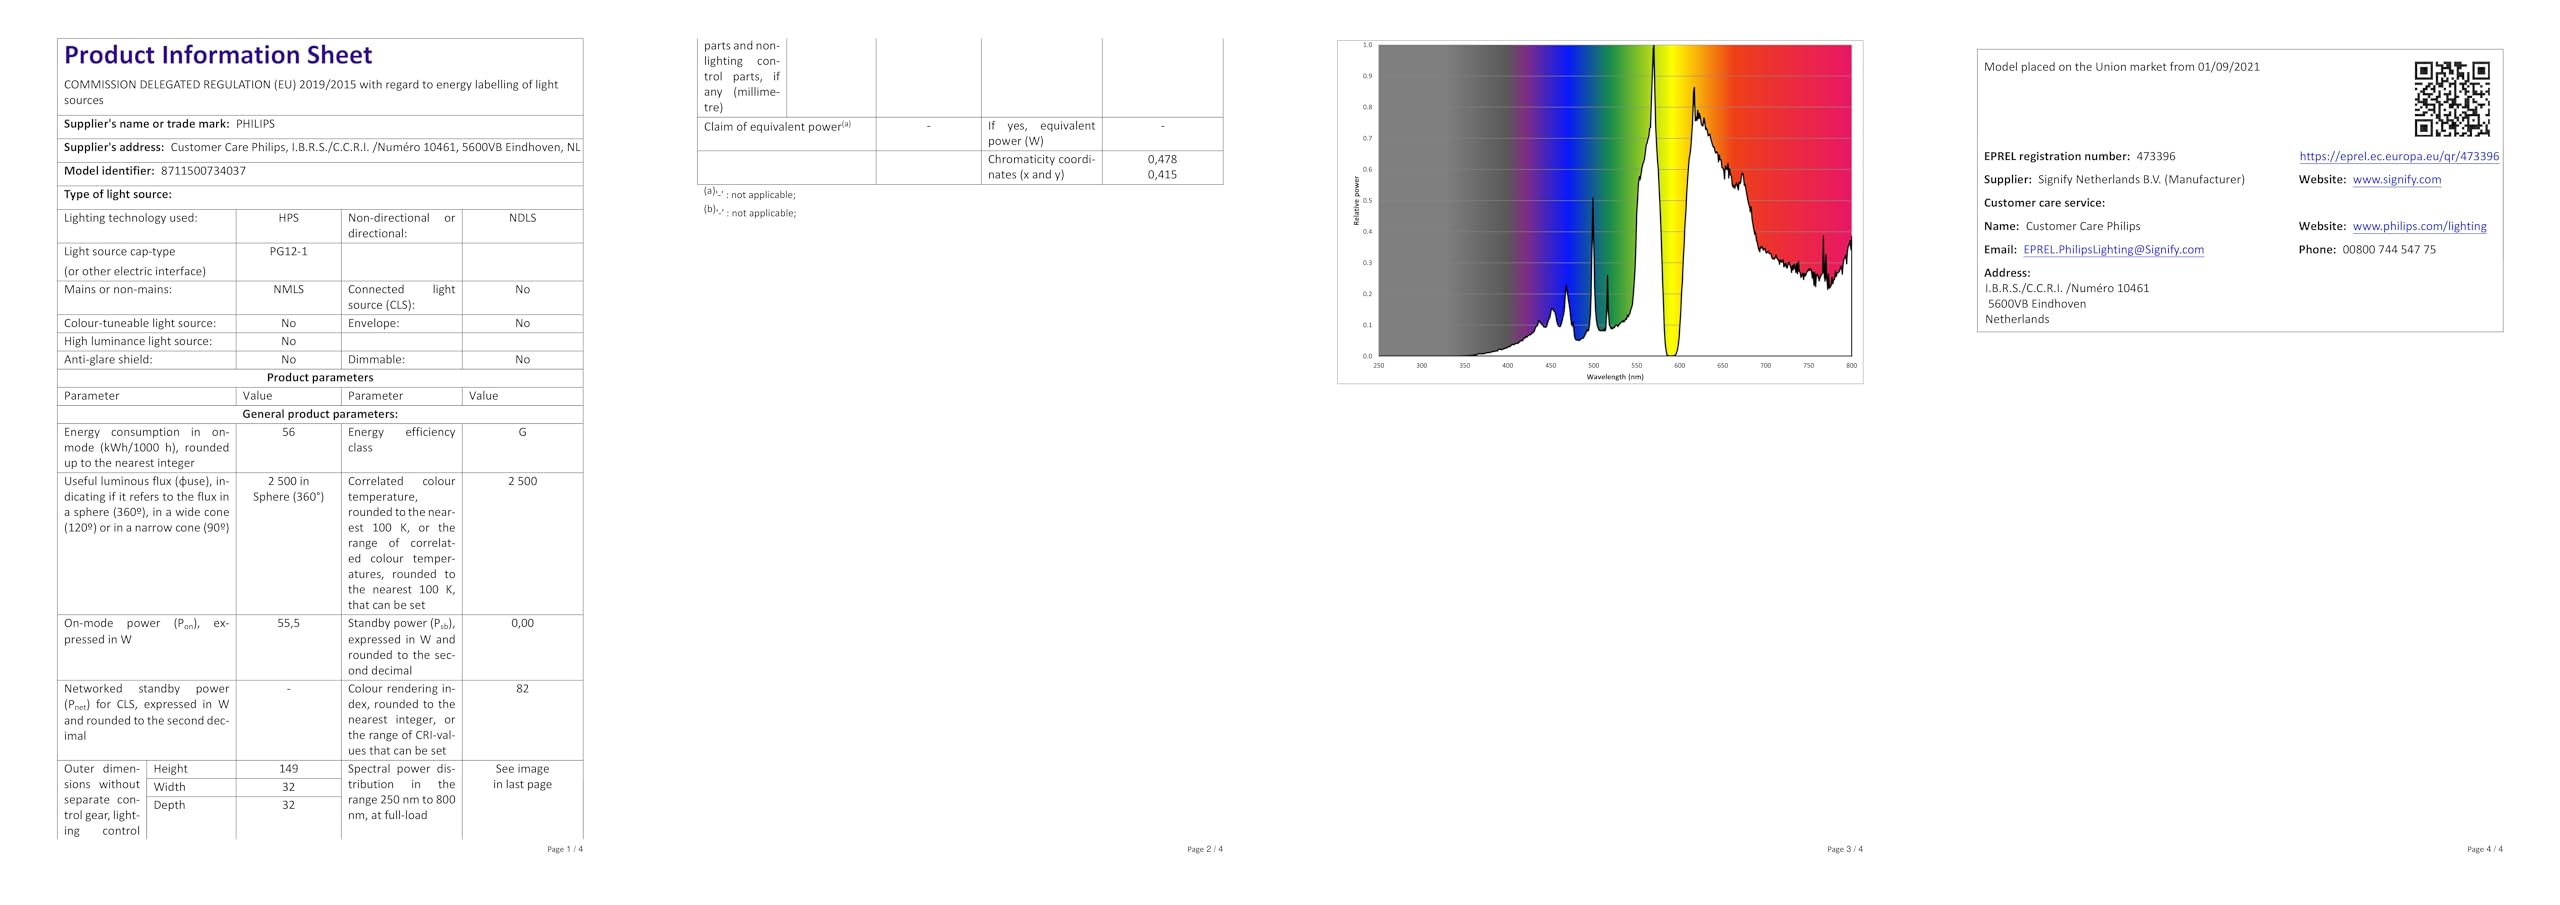The width and height of the screenshot is (2560, 905).
Task: Select 'Customer care service:' heading
Action: point(2044,203)
